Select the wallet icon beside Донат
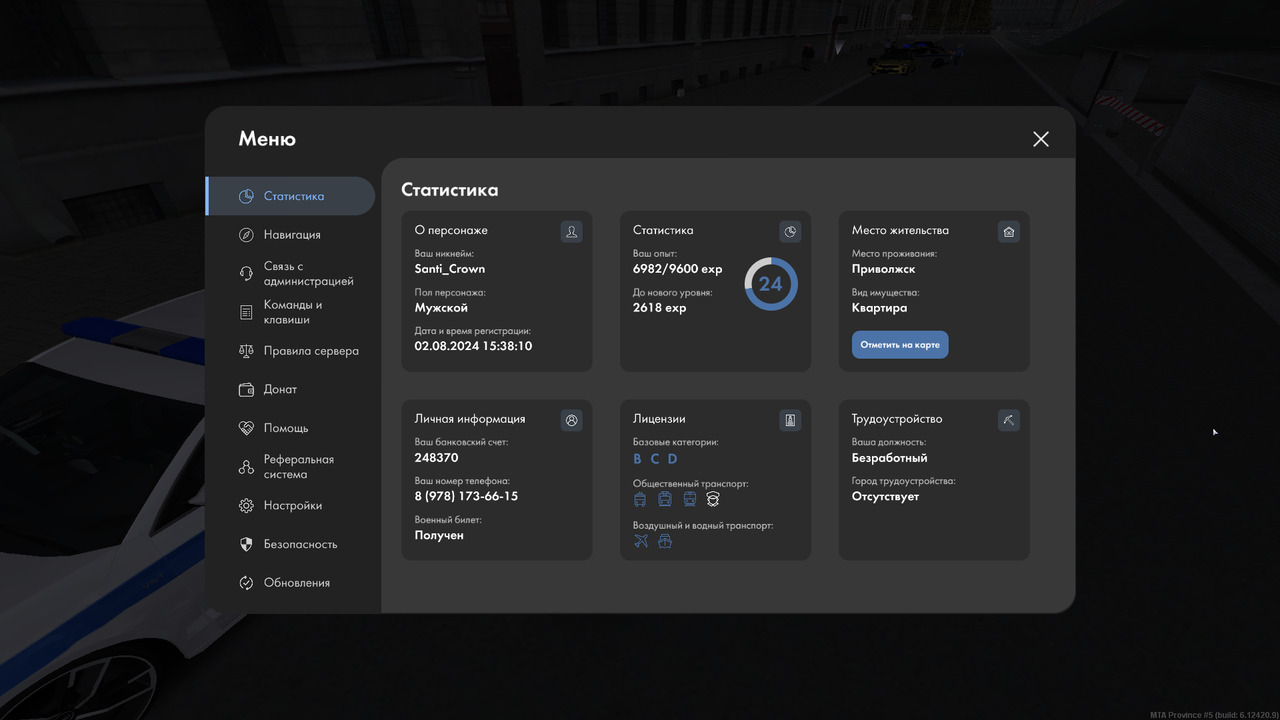Image resolution: width=1280 pixels, height=720 pixels. click(245, 389)
